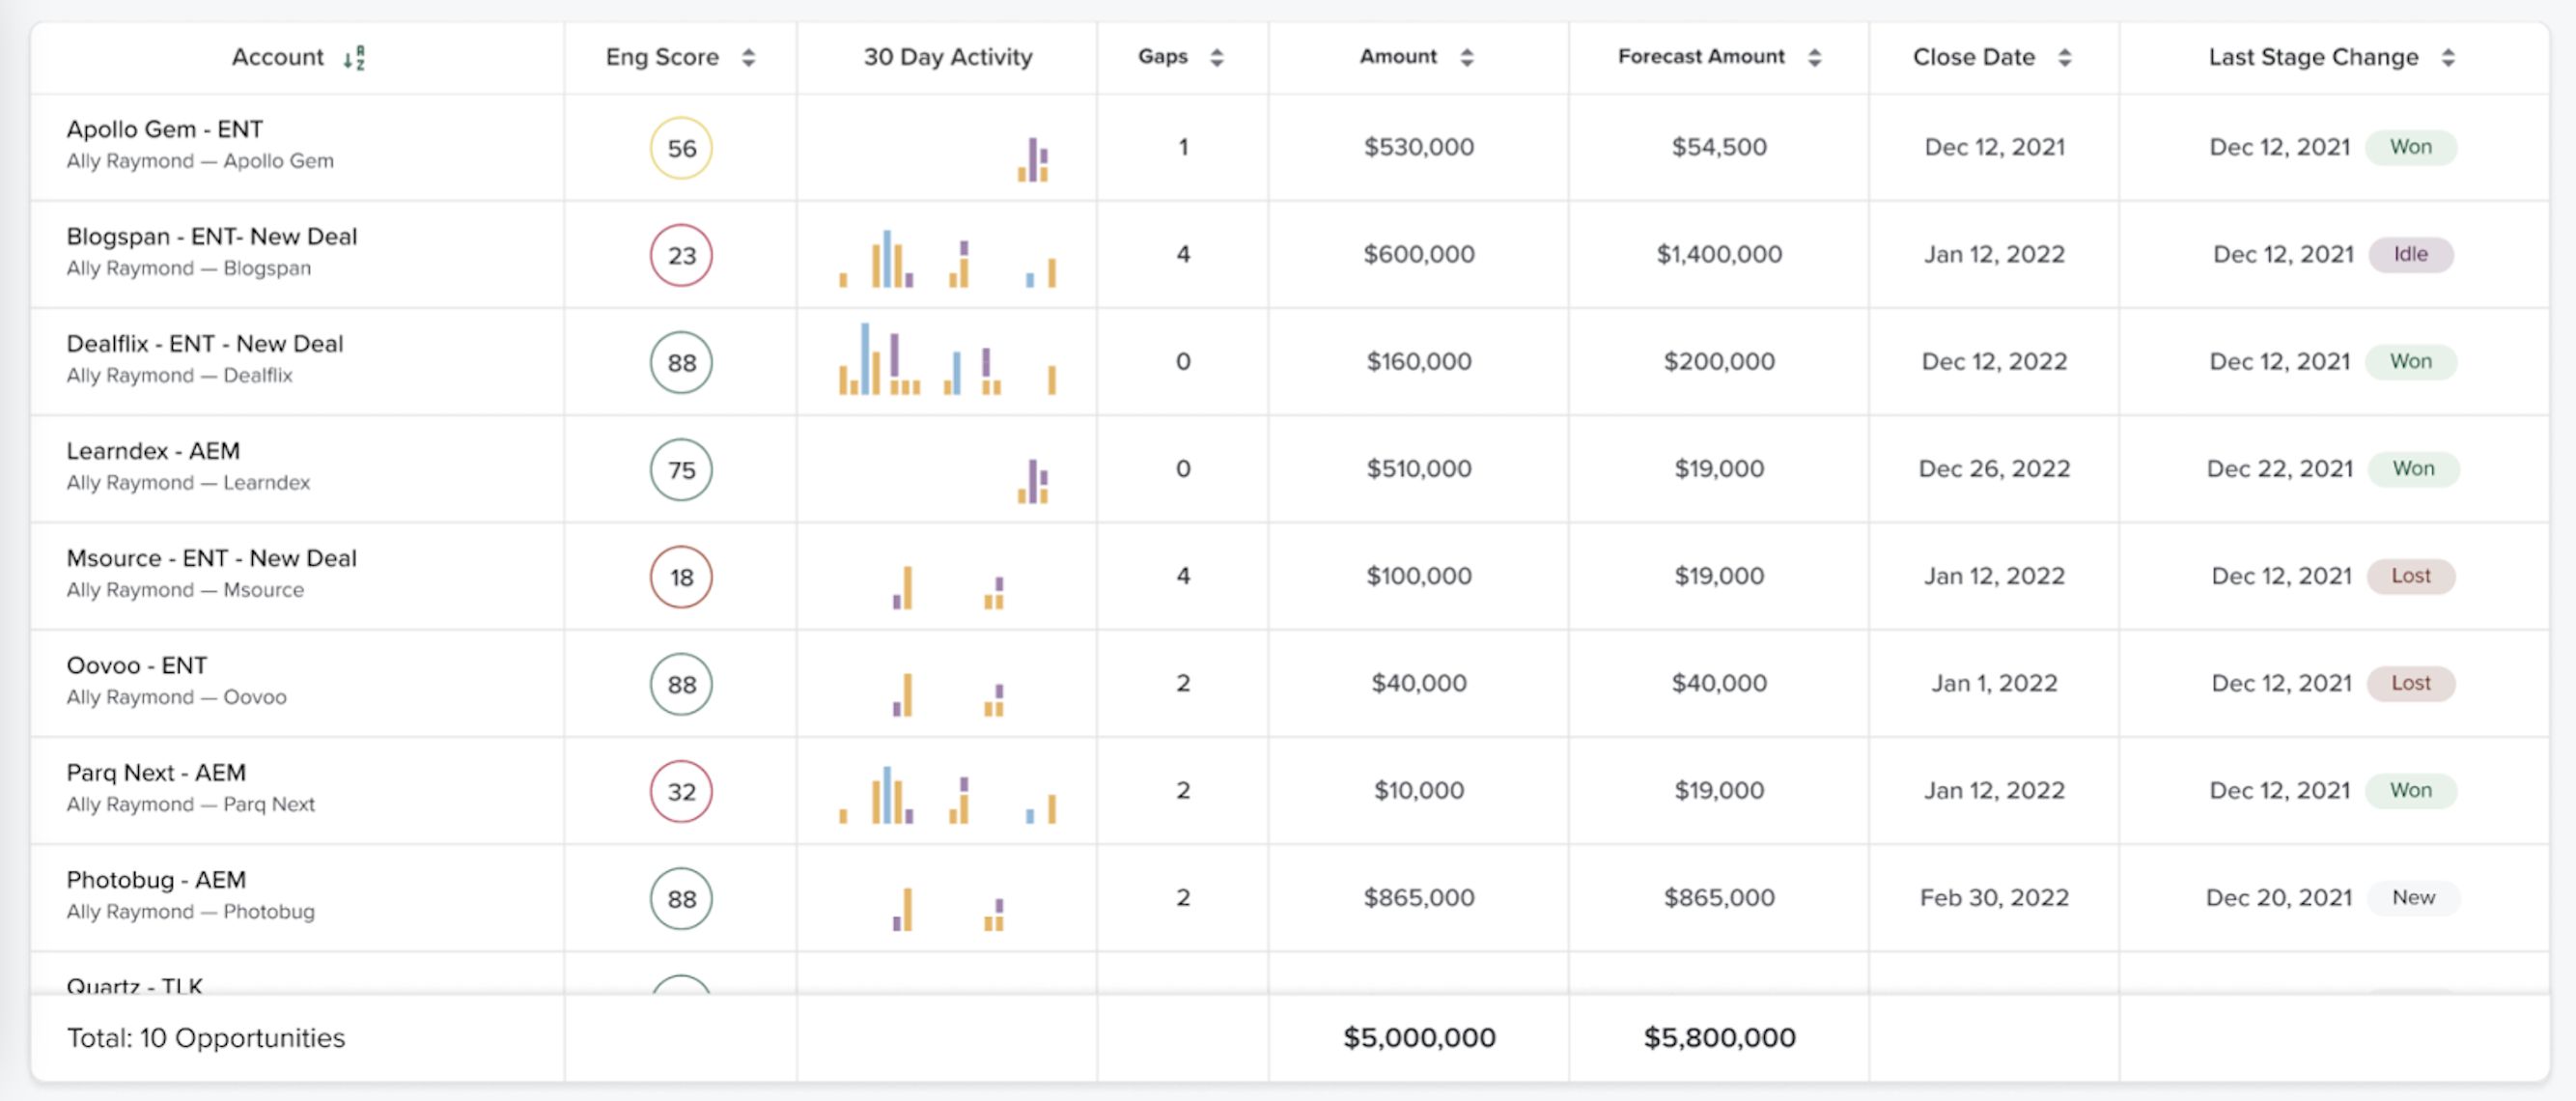Click the Forecast Amount sort control

click(x=1814, y=57)
